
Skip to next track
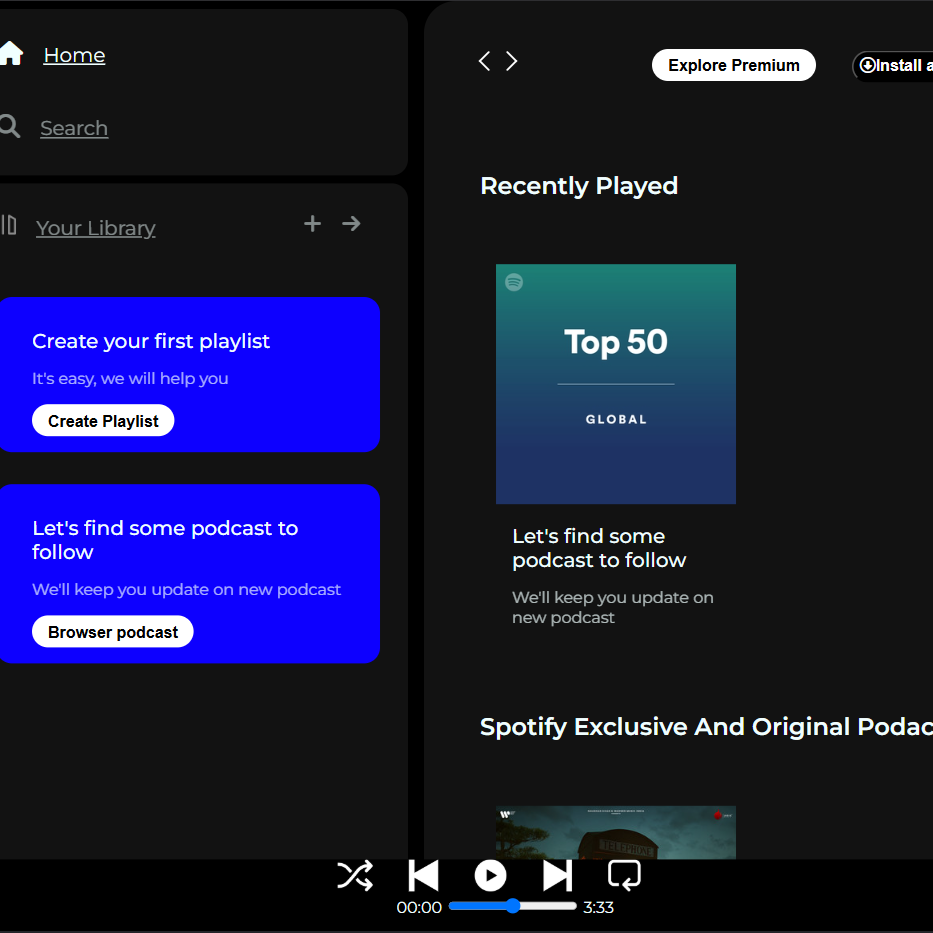pyautogui.click(x=558, y=875)
